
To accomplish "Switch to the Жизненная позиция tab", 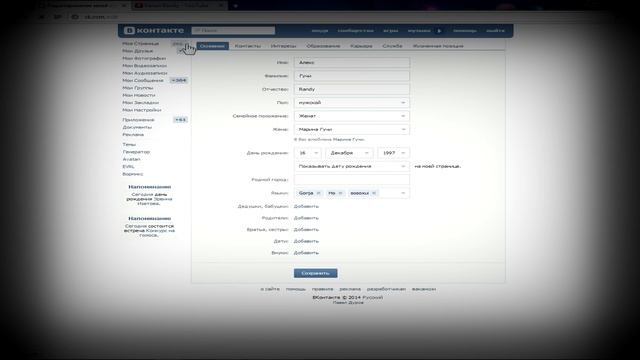I will [x=438, y=46].
